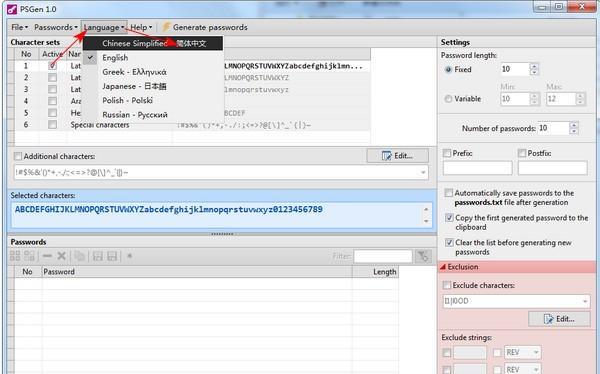Click Edit button beside Additional characters
The width and height of the screenshot is (600, 374).
[398, 156]
